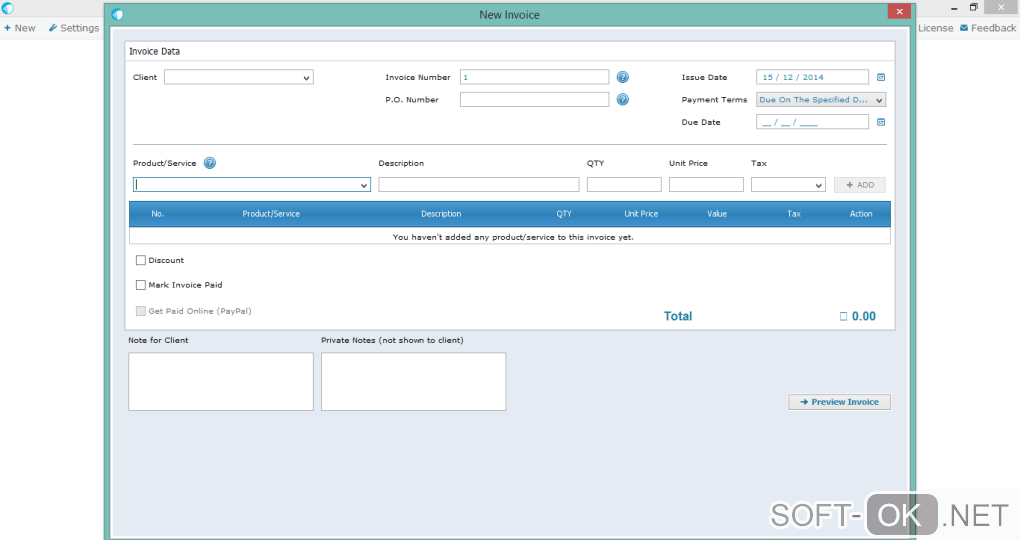
Task: Click app logo in New Invoice title bar
Action: pos(117,14)
